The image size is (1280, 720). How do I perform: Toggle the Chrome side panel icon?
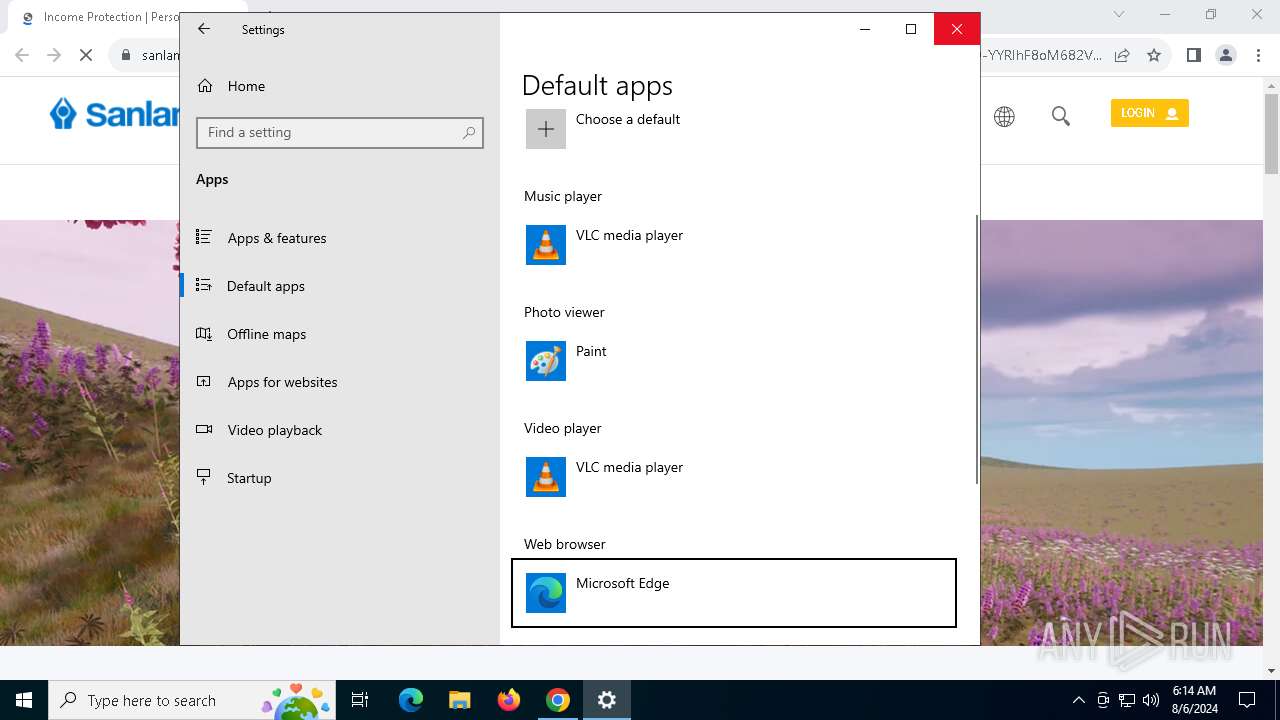pos(1193,55)
